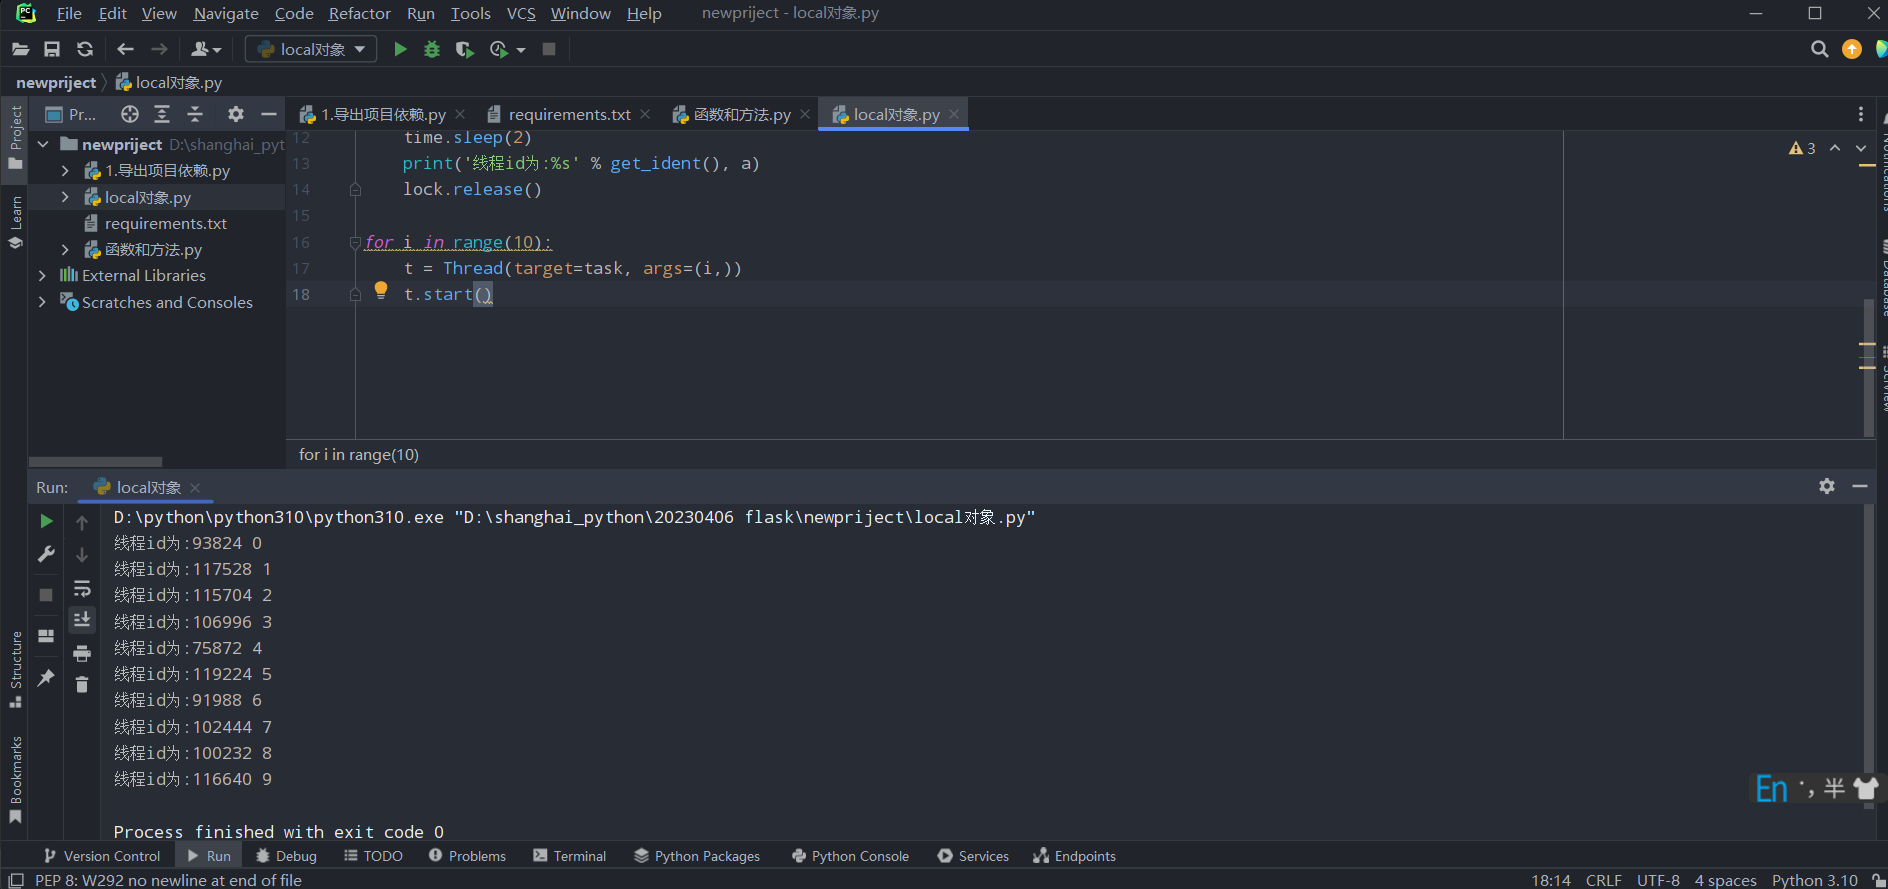
Task: Select opened file target icon in Project panel
Action: 129,114
